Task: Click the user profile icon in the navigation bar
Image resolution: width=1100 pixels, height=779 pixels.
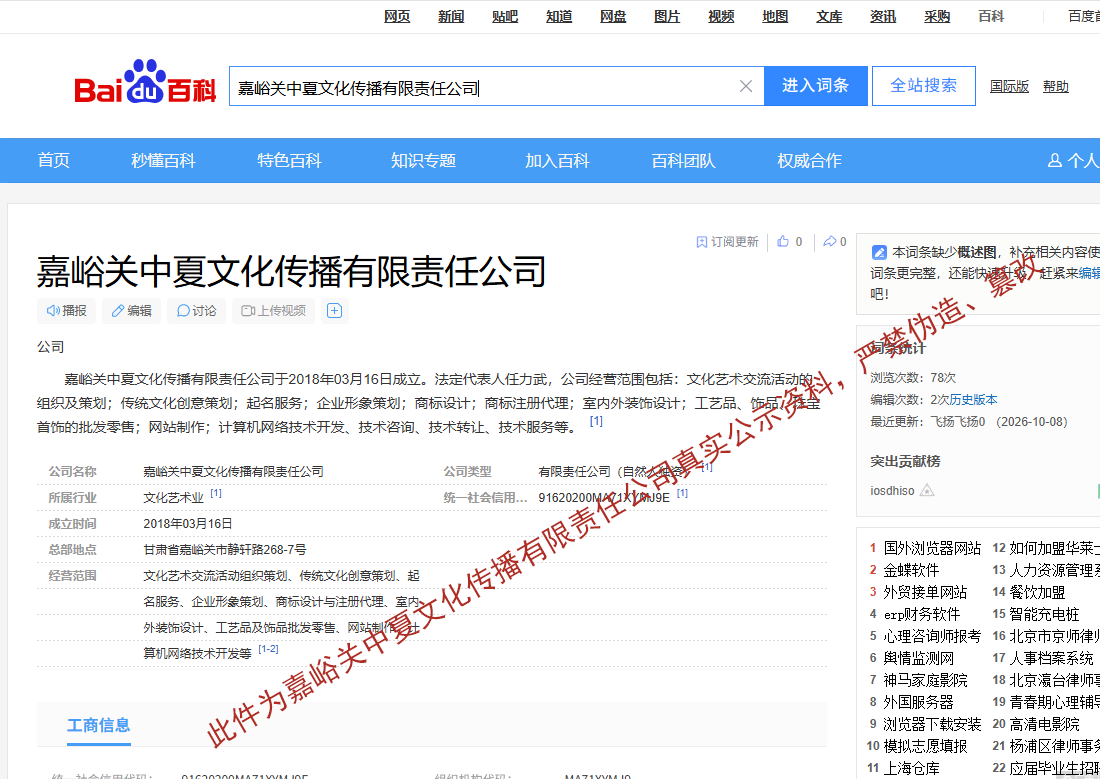Action: pos(1054,161)
